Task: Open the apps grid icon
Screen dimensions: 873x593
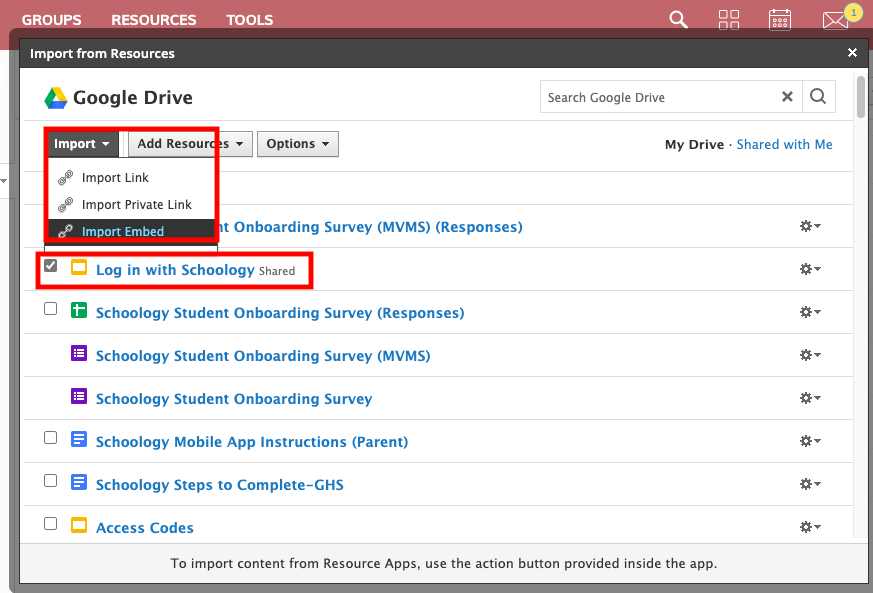Action: pyautogui.click(x=728, y=19)
